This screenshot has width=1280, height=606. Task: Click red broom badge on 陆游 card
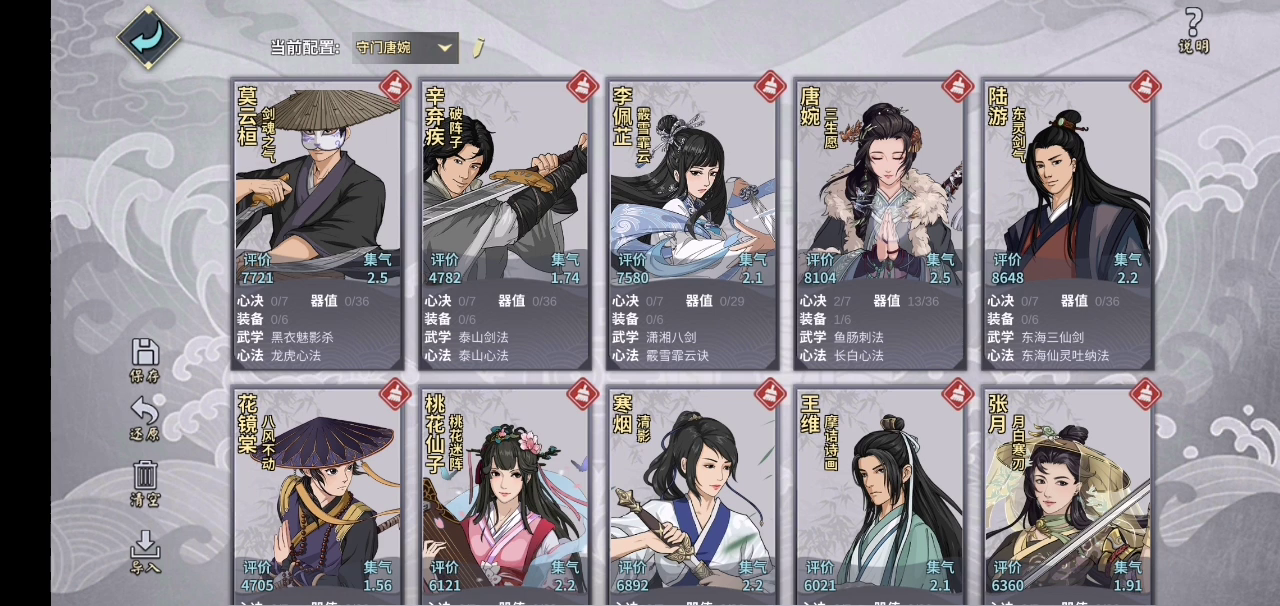pos(1145,87)
